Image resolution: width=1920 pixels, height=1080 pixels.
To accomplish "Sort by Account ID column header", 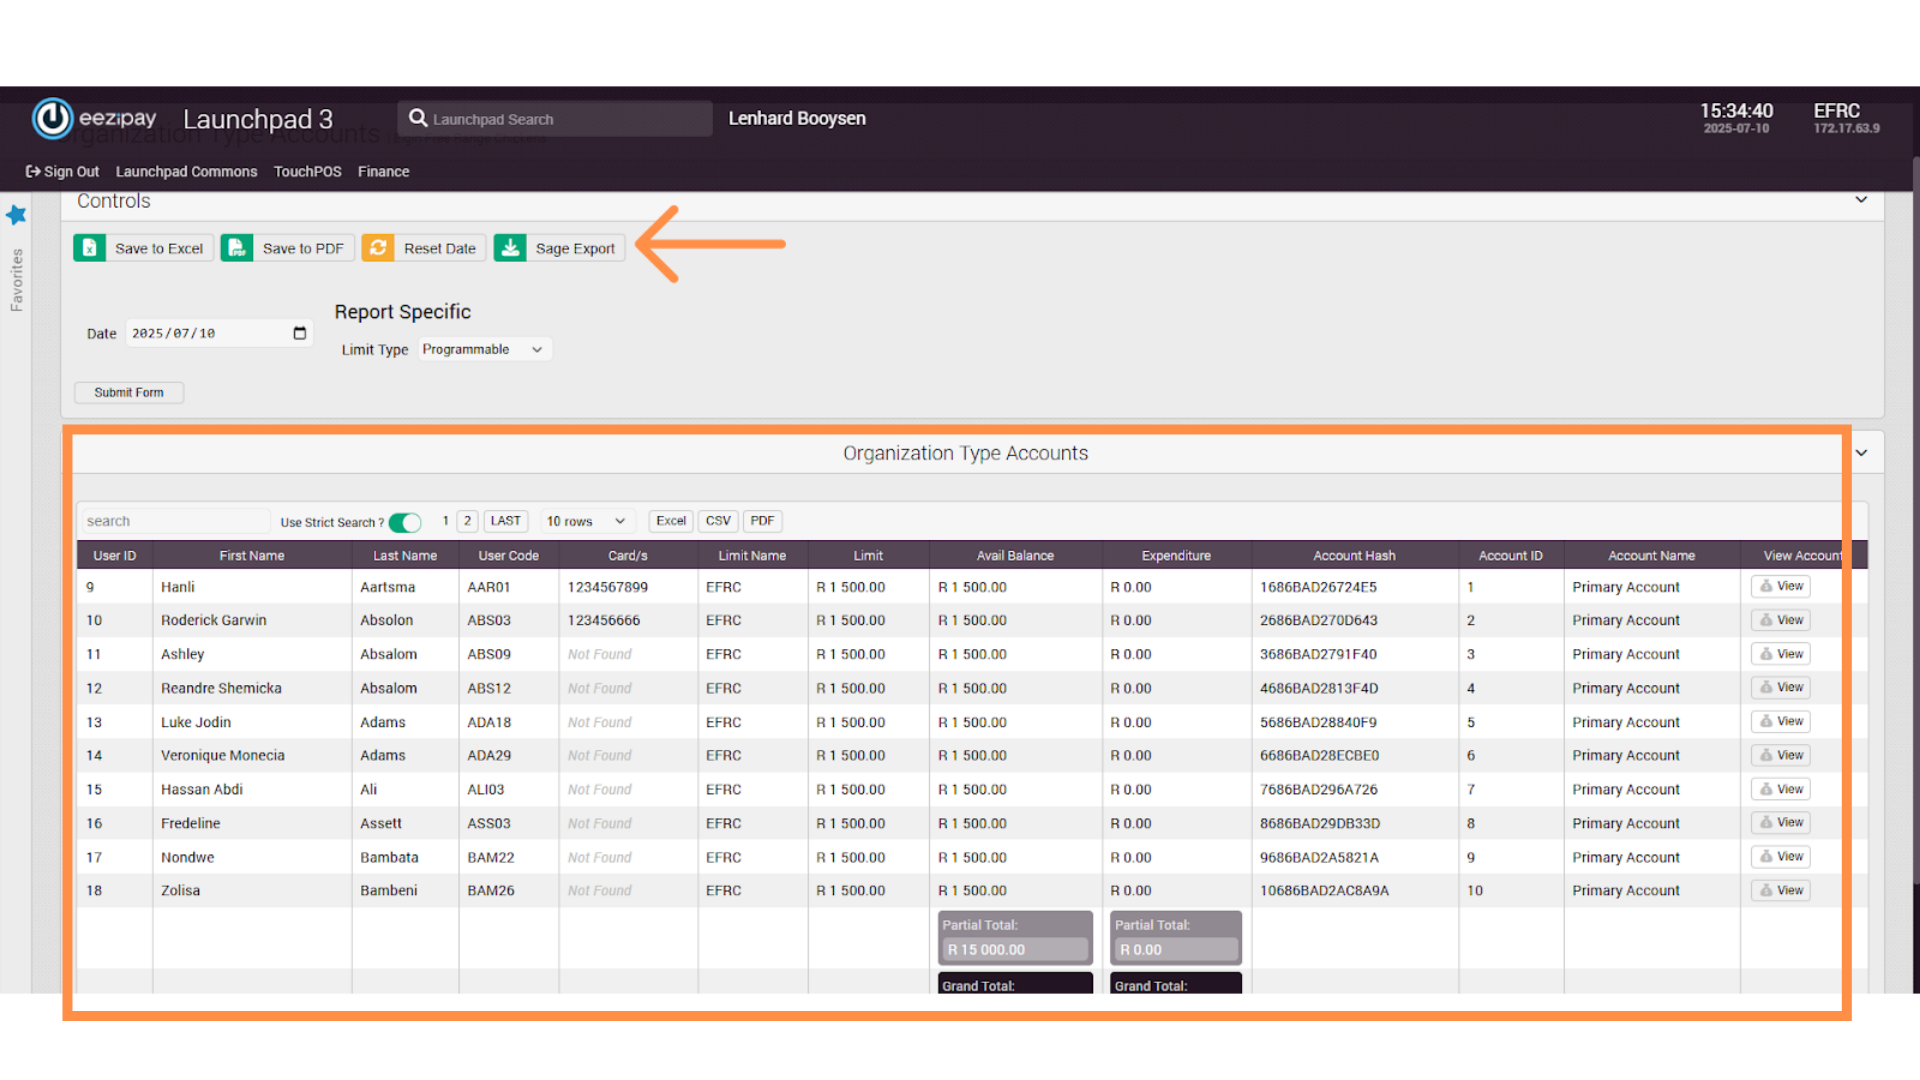I will 1510,555.
